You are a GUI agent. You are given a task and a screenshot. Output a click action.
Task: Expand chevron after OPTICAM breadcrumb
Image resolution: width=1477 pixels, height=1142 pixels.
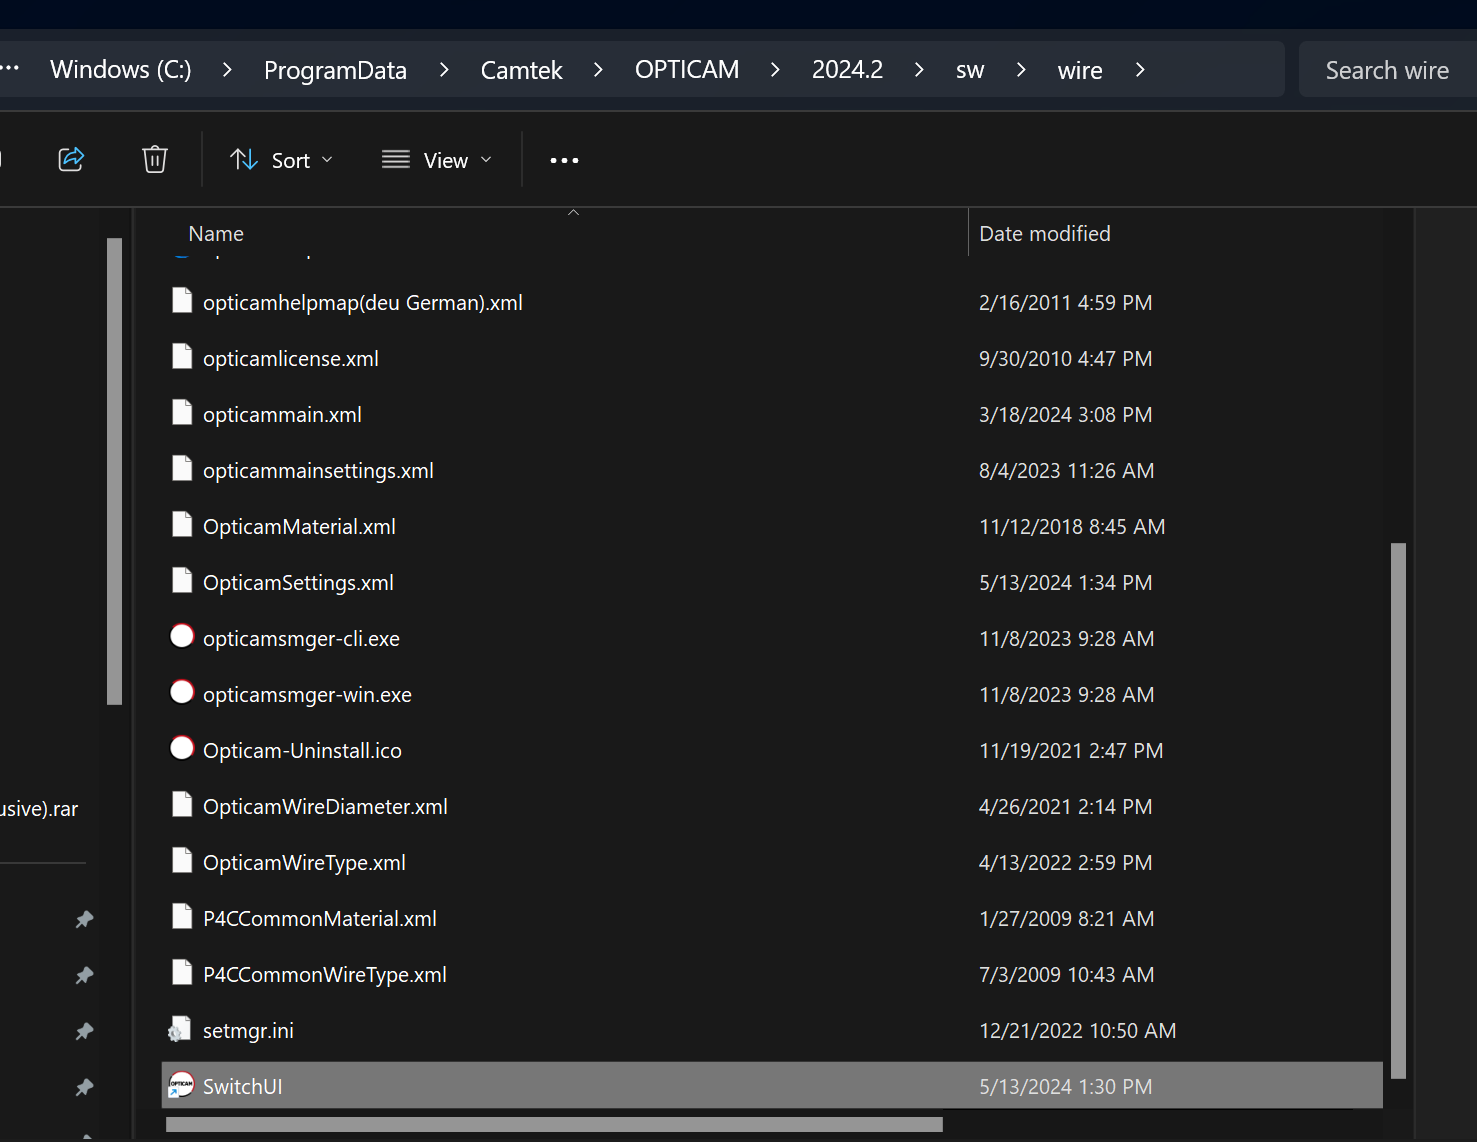775,69
